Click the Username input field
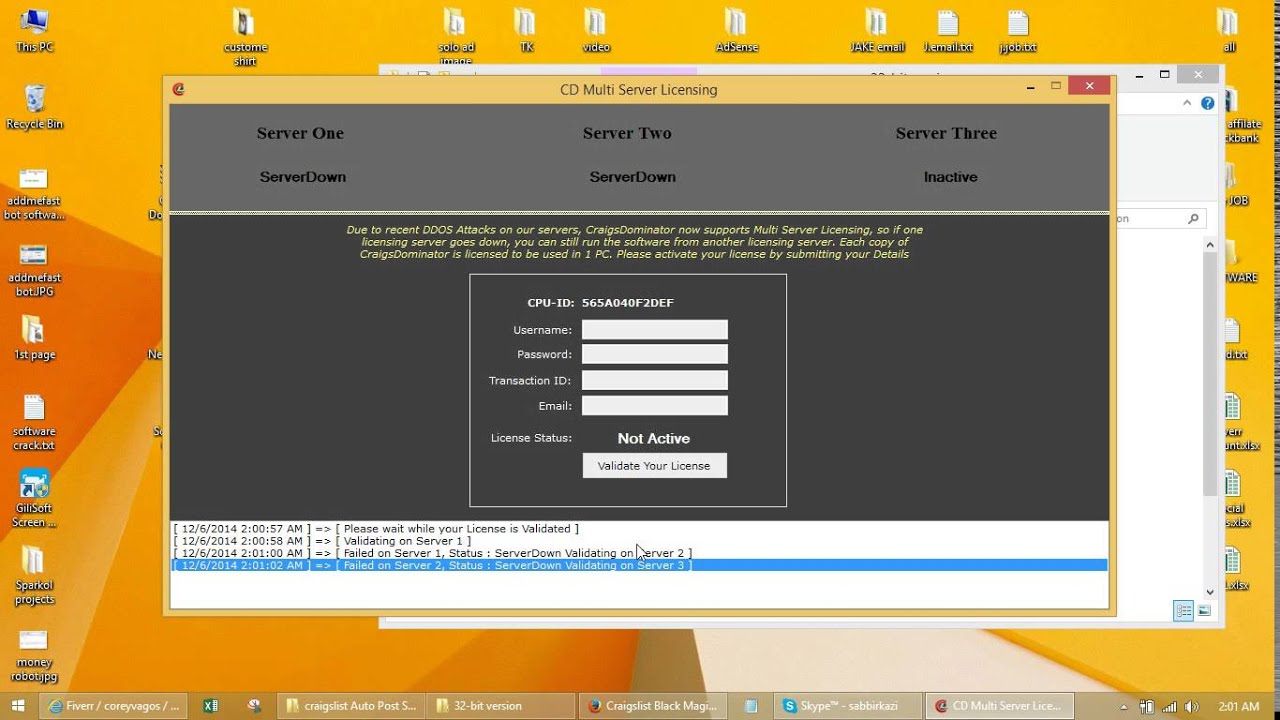The width and height of the screenshot is (1280, 720). (x=654, y=330)
